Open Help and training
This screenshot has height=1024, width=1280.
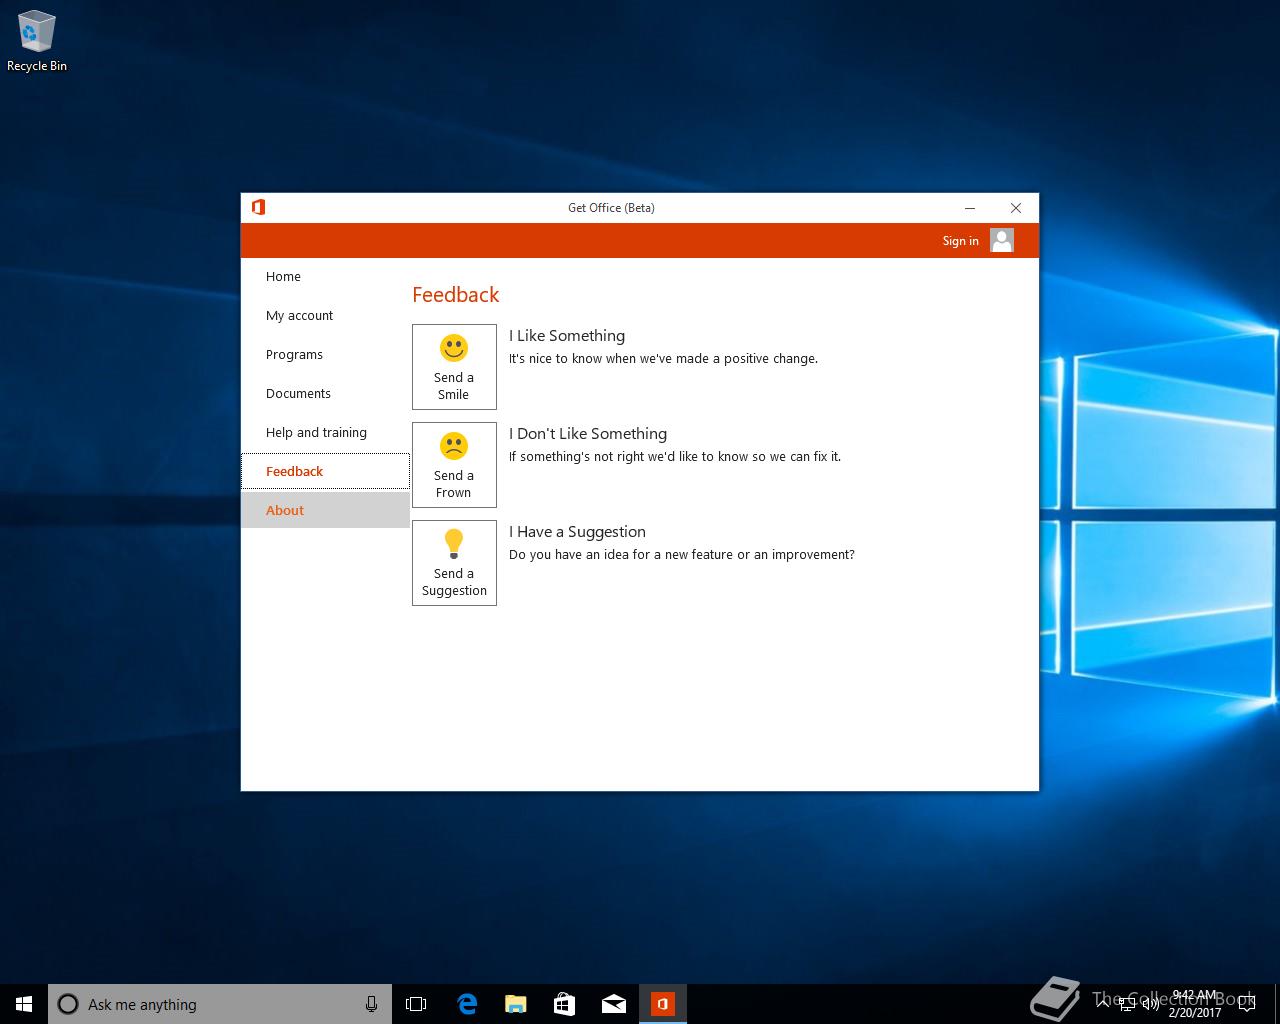(x=325, y=432)
